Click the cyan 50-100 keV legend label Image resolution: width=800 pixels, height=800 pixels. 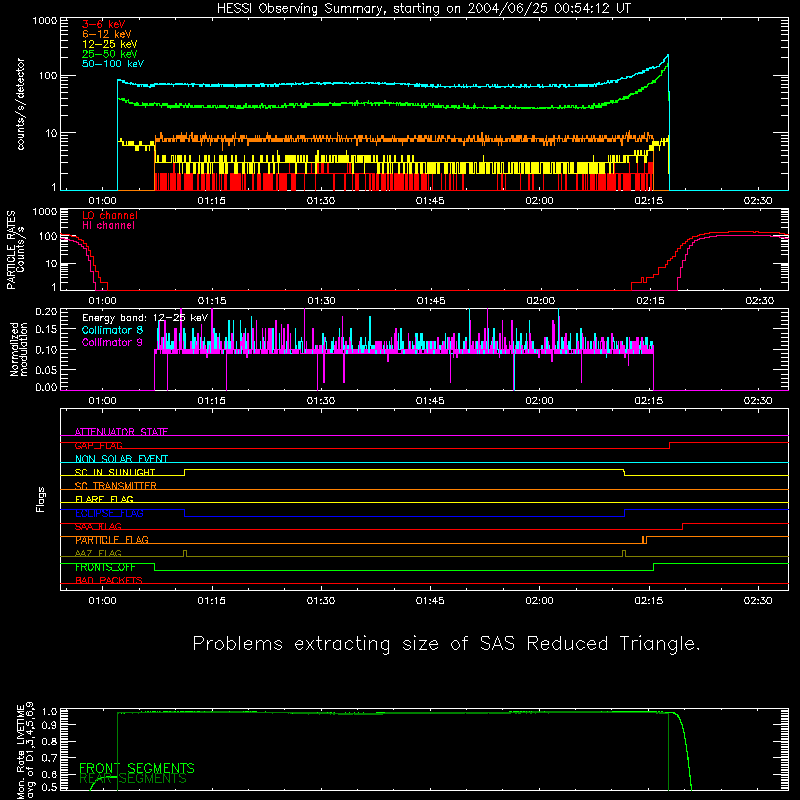[x=113, y=64]
